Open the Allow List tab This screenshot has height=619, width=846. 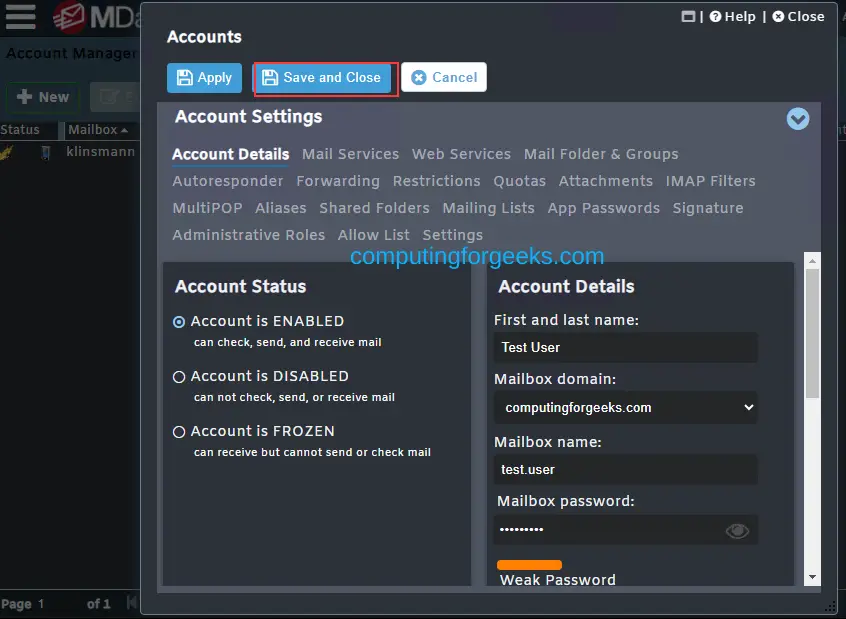(374, 235)
